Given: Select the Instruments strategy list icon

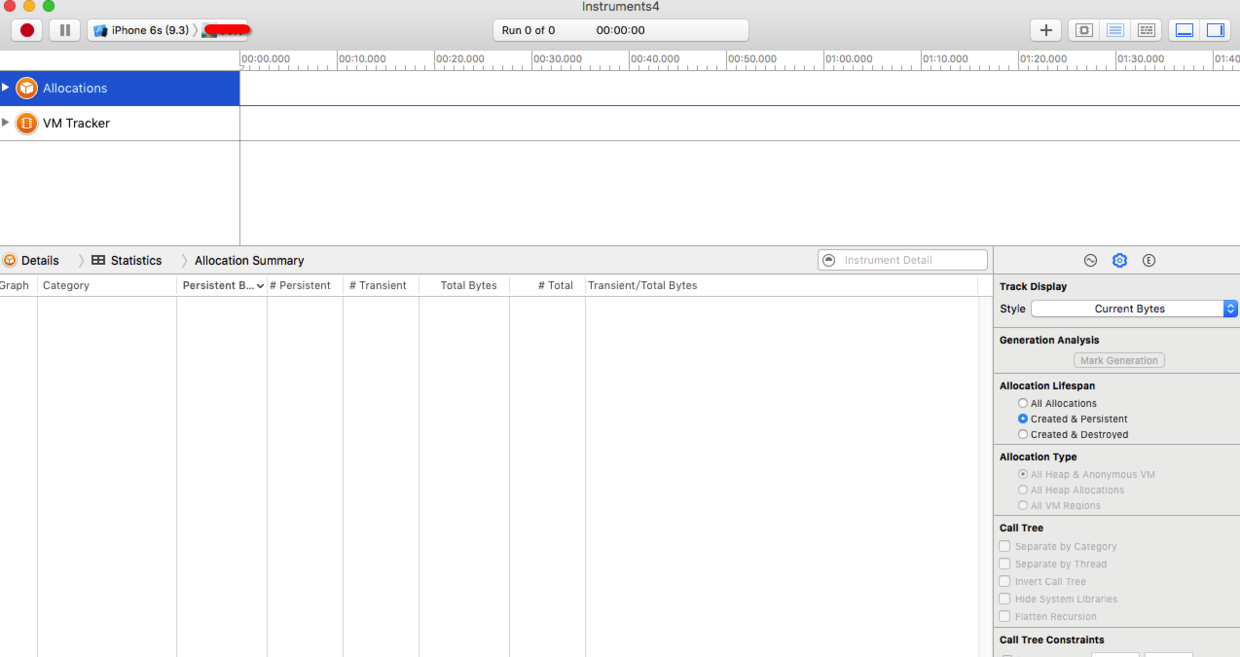Looking at the screenshot, I should pos(1115,30).
